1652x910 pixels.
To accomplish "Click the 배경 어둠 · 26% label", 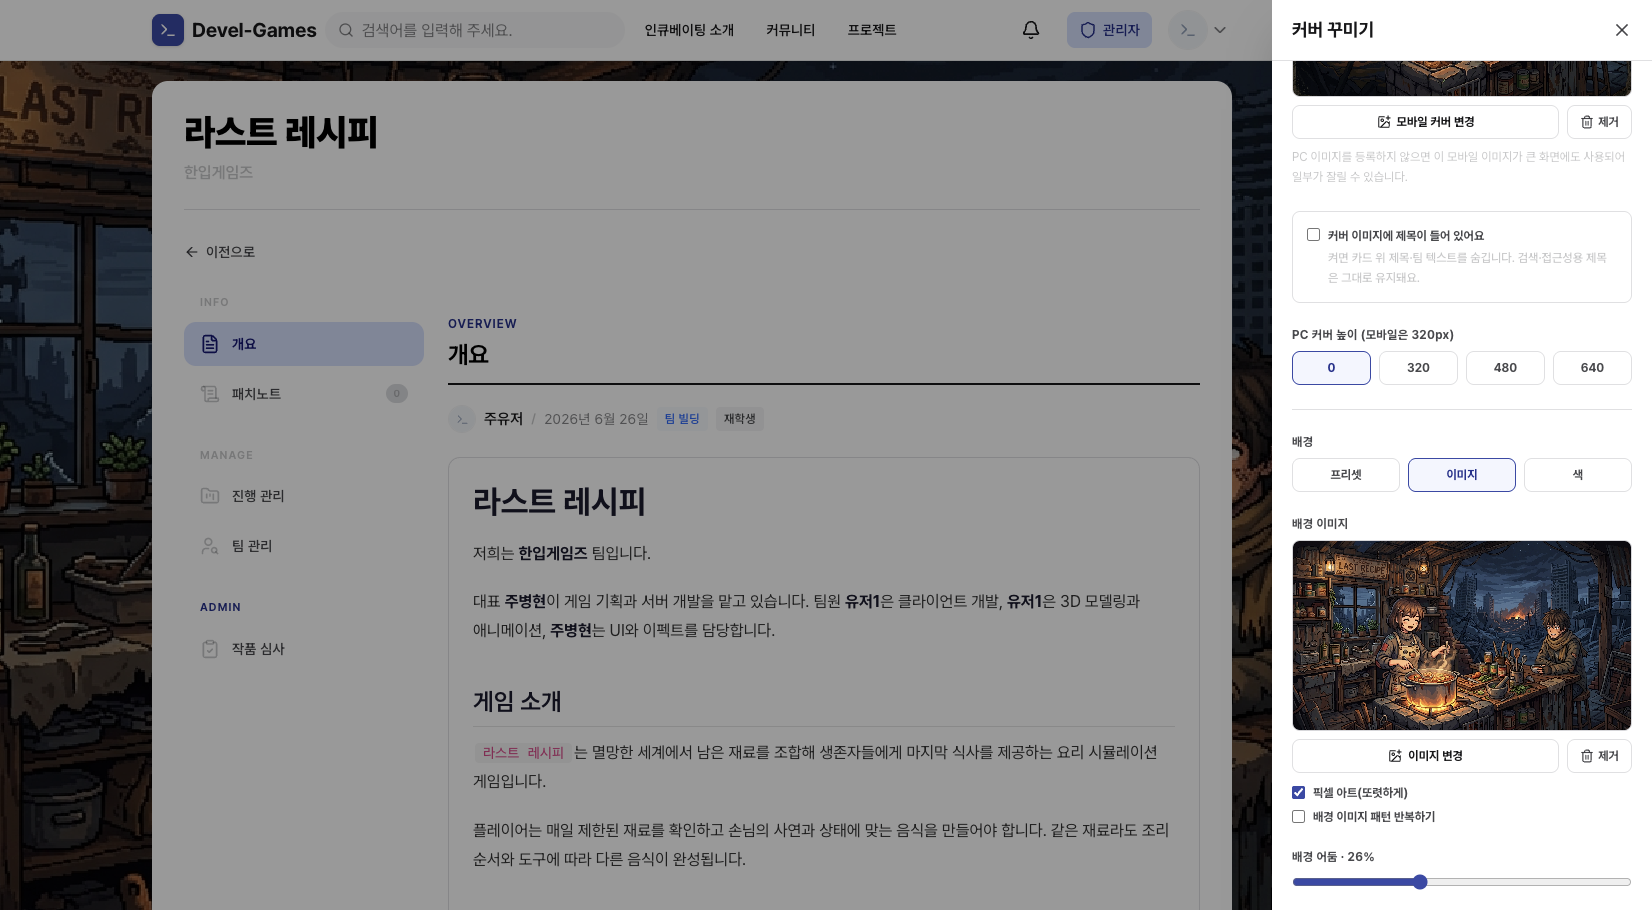I will [x=1333, y=857].
